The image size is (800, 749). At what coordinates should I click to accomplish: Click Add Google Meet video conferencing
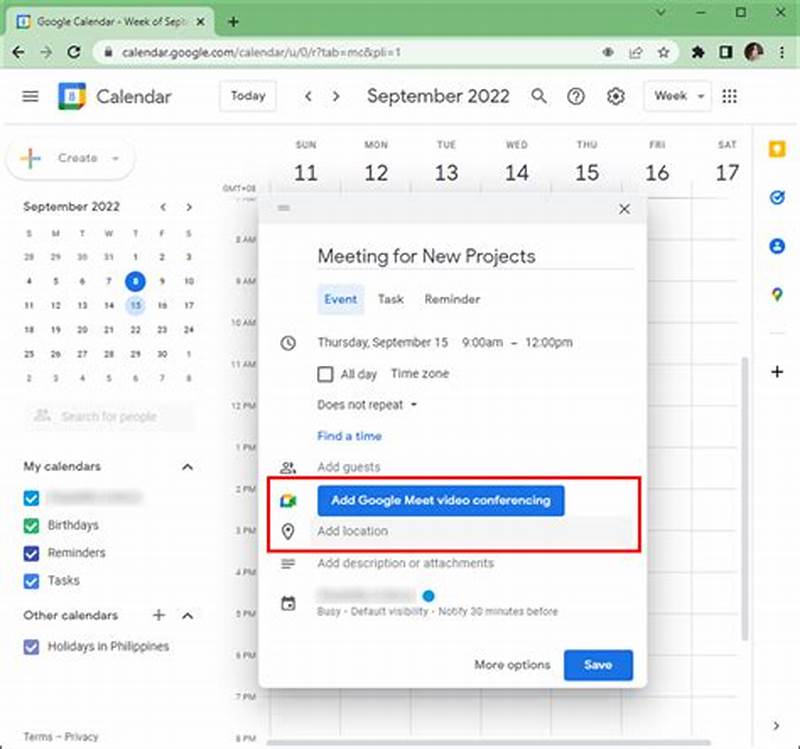tap(443, 500)
